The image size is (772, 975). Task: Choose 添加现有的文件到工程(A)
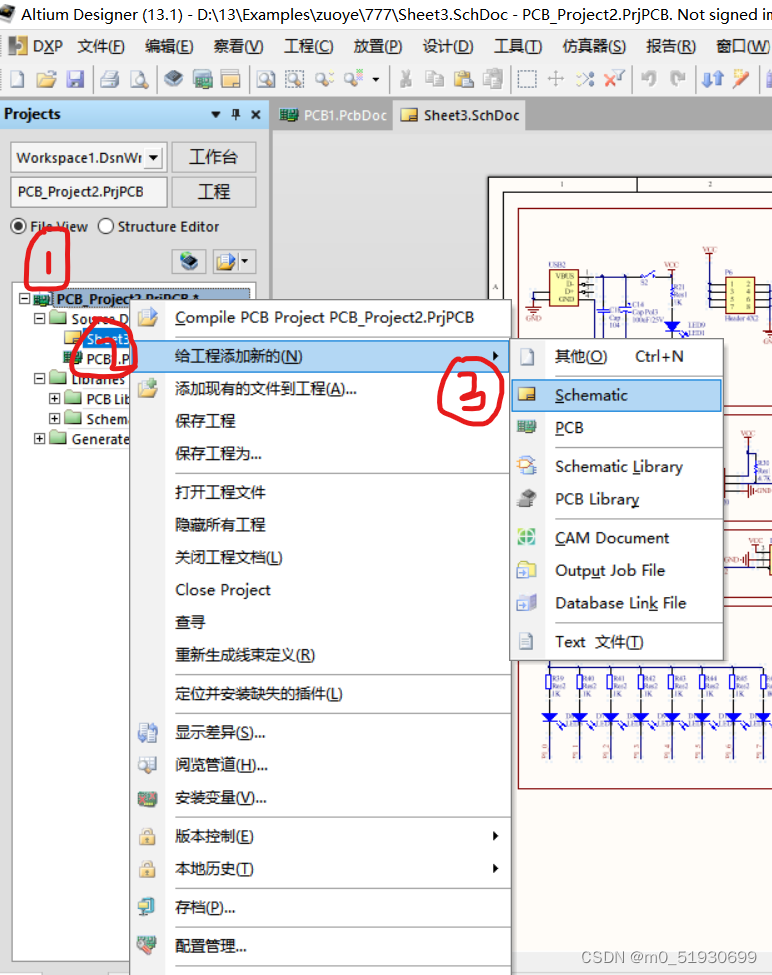[321, 389]
